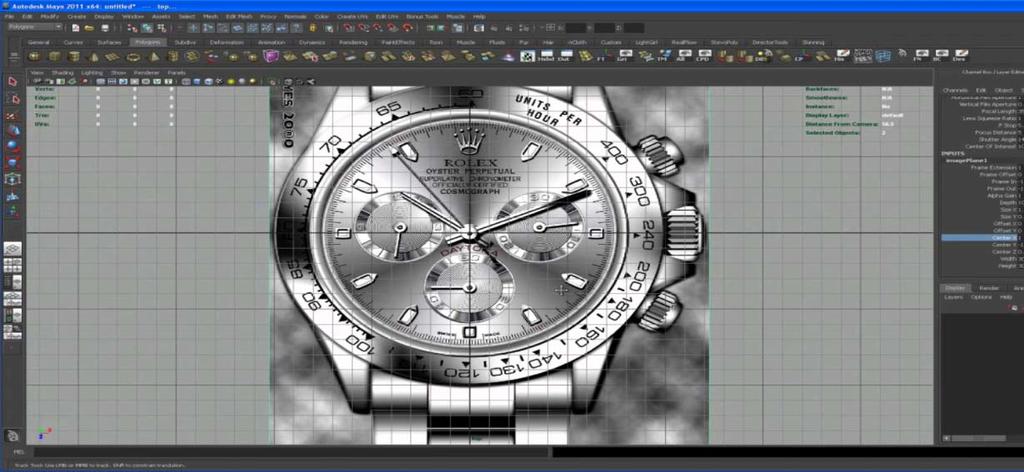
Task: Click the MEL command line field
Action: pyautogui.click(x=290, y=452)
